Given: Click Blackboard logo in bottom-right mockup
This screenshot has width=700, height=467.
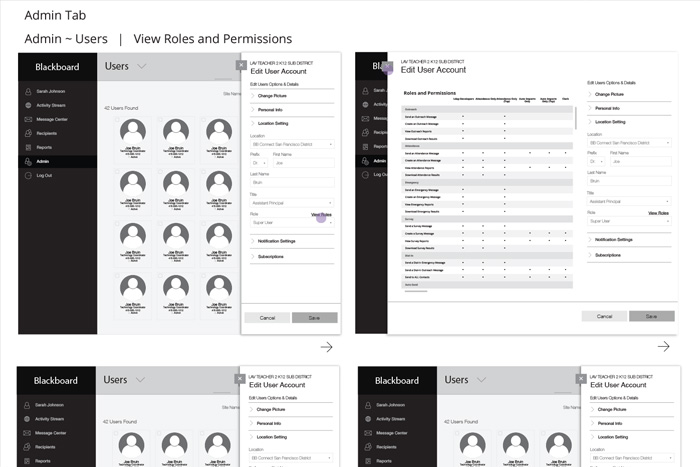Looking at the screenshot, I should click(x=397, y=381).
